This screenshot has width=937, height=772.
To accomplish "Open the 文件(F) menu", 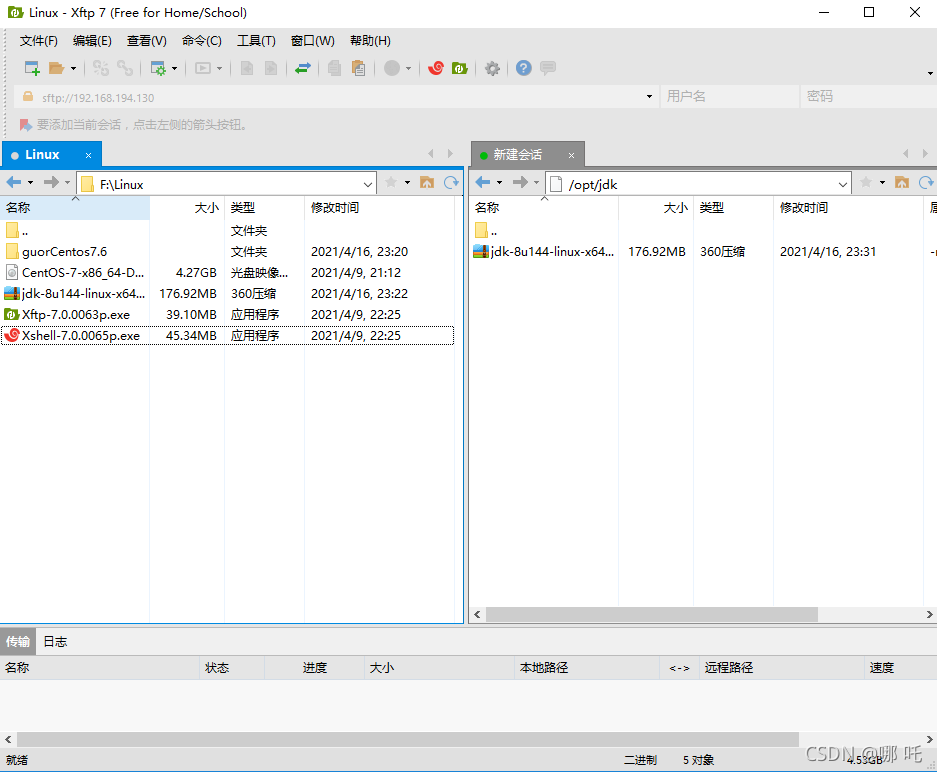I will (39, 41).
